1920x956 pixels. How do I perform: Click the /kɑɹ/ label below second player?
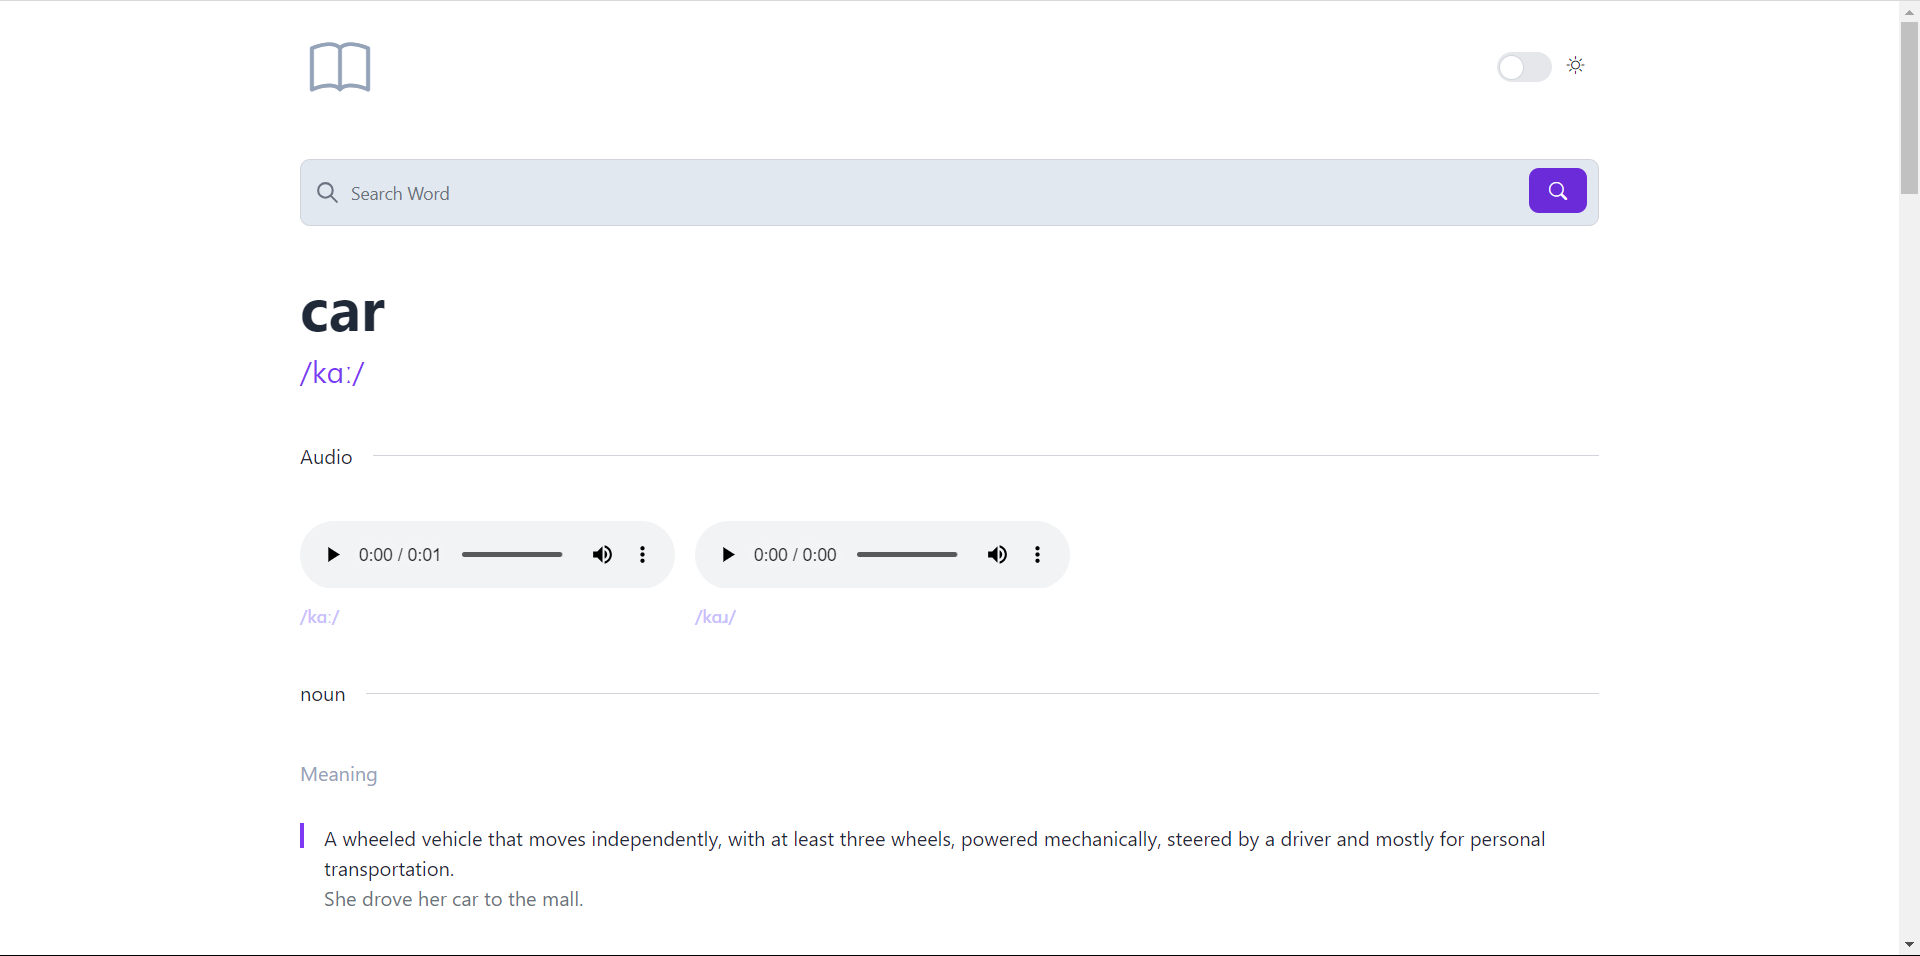click(715, 617)
